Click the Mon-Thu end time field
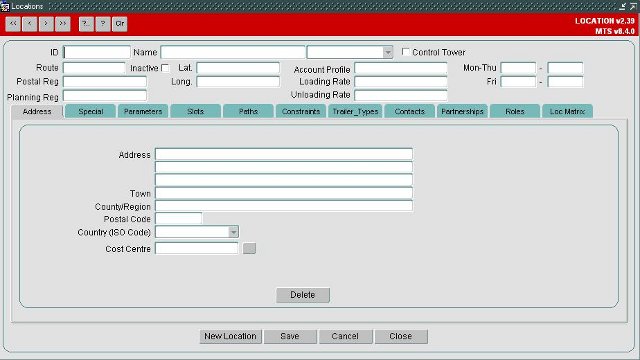Viewport: 640px width, 360px height. pyautogui.click(x=565, y=68)
